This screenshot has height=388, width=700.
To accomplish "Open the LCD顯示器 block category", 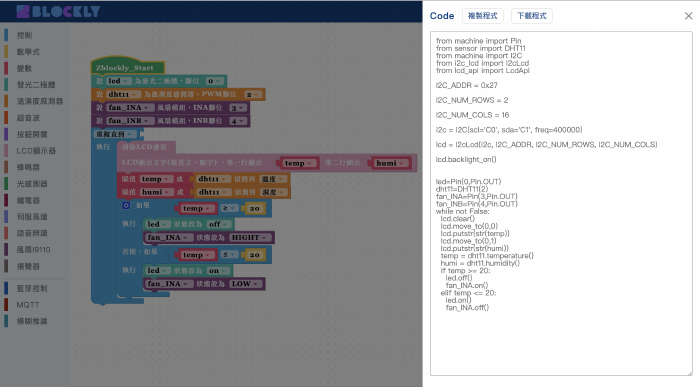I will coord(36,151).
